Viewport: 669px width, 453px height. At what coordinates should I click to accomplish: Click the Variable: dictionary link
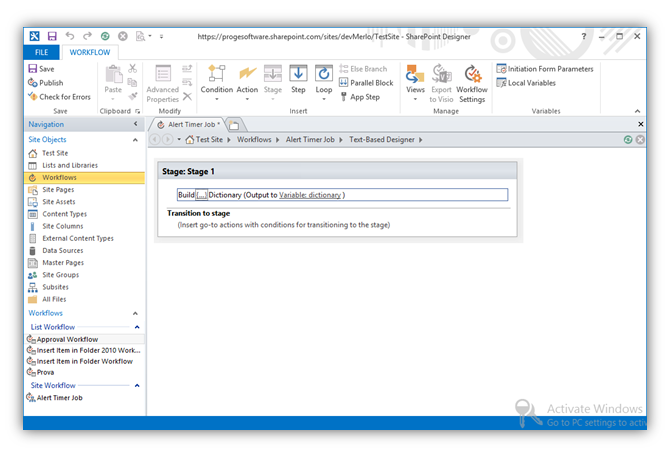click(x=310, y=195)
